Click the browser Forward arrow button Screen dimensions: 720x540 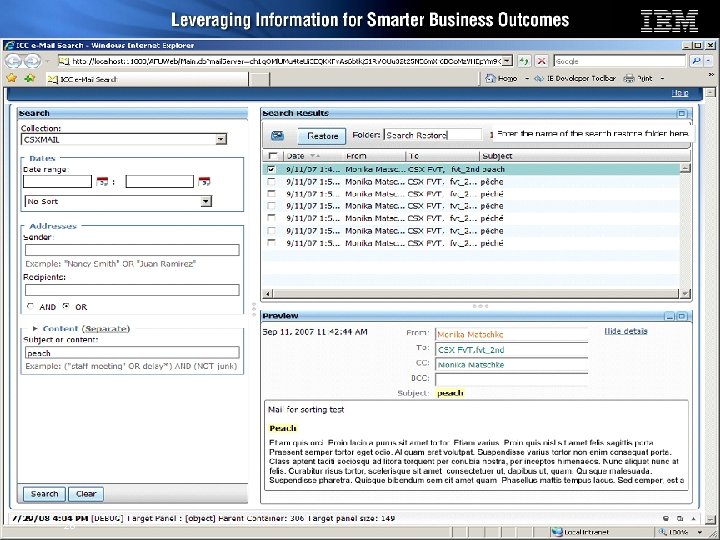[32, 61]
